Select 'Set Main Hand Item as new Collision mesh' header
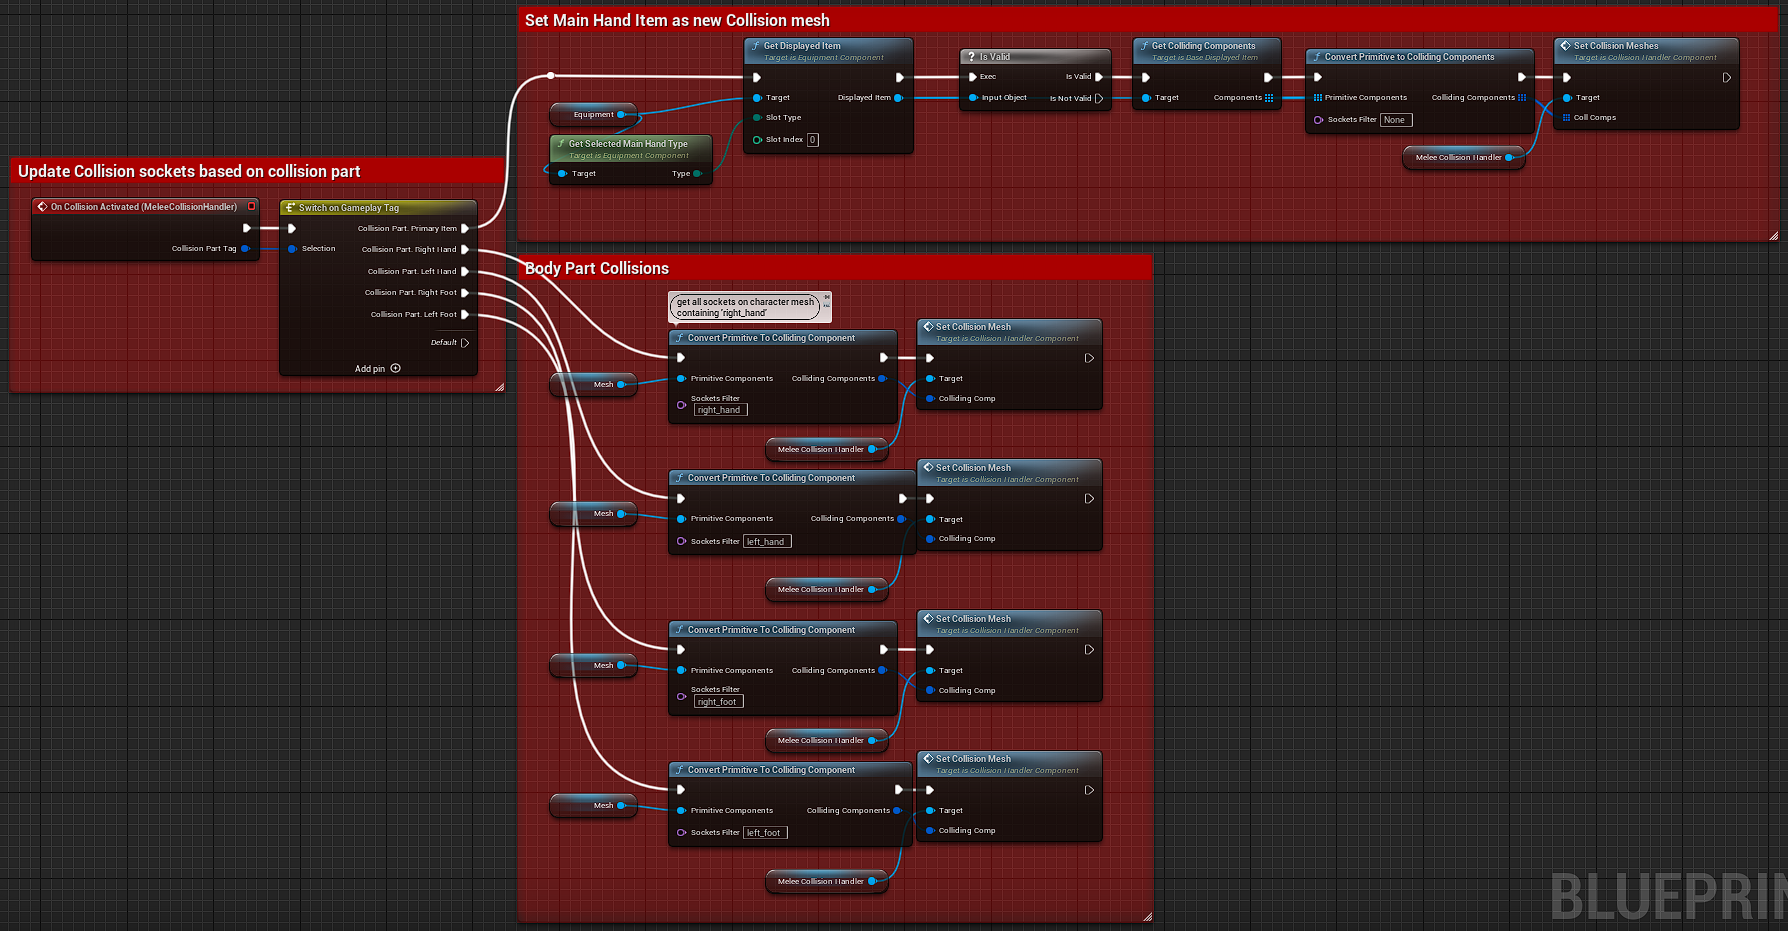This screenshot has height=931, width=1788. tap(677, 20)
